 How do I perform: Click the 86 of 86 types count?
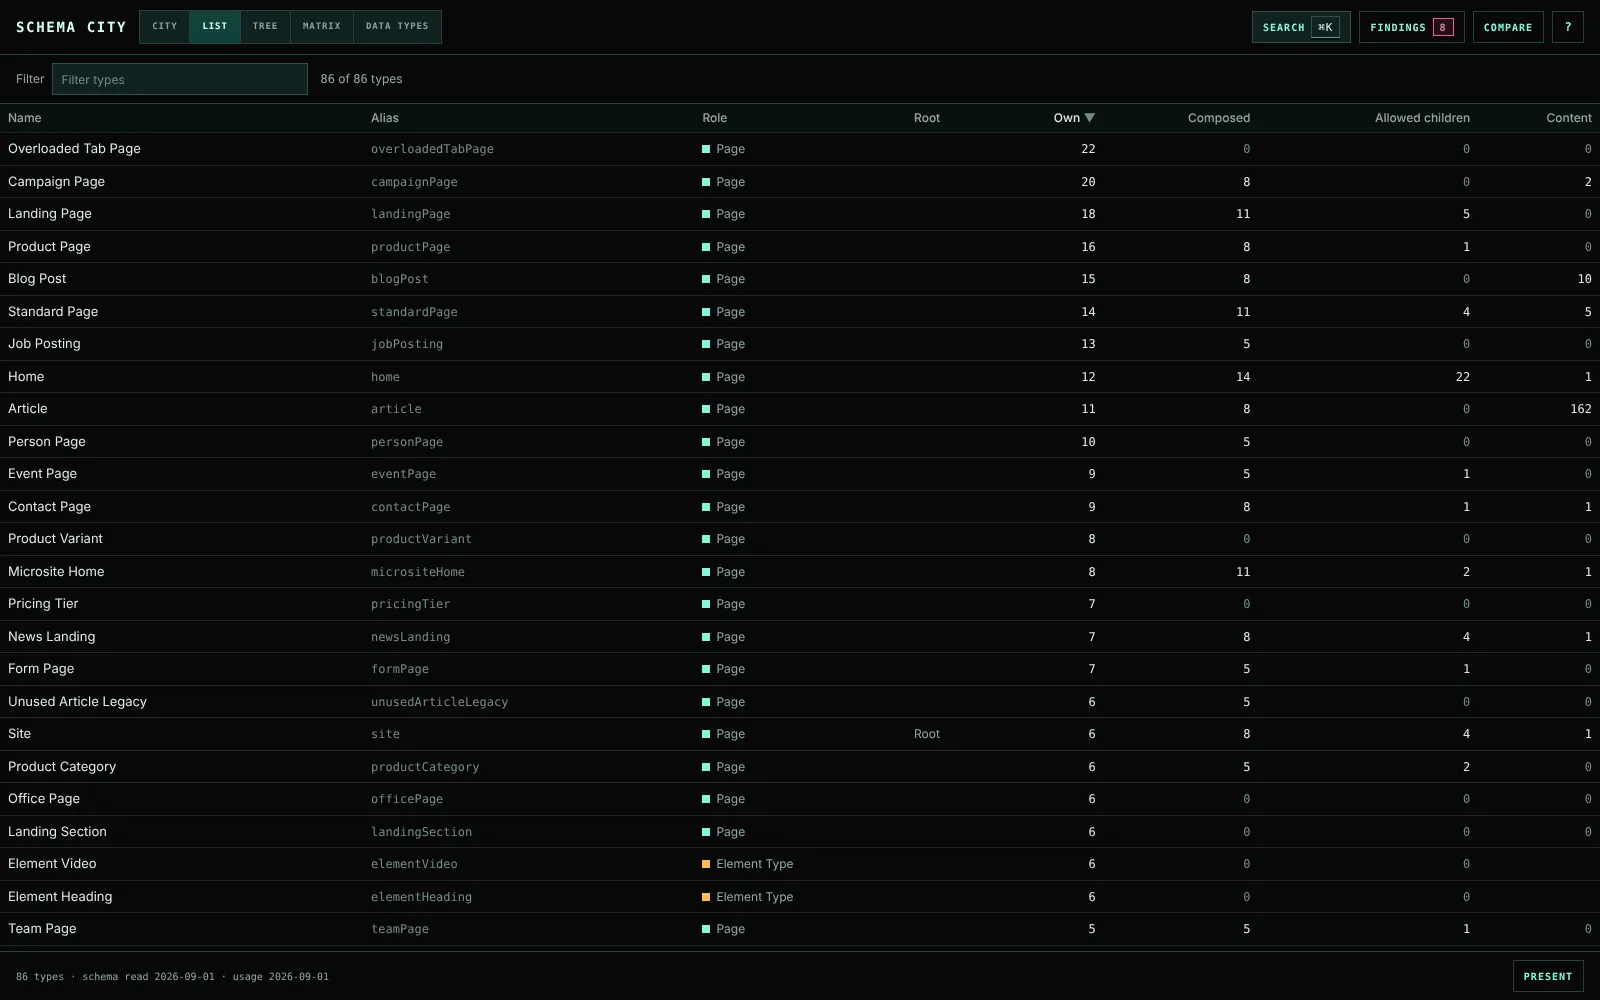pos(361,79)
